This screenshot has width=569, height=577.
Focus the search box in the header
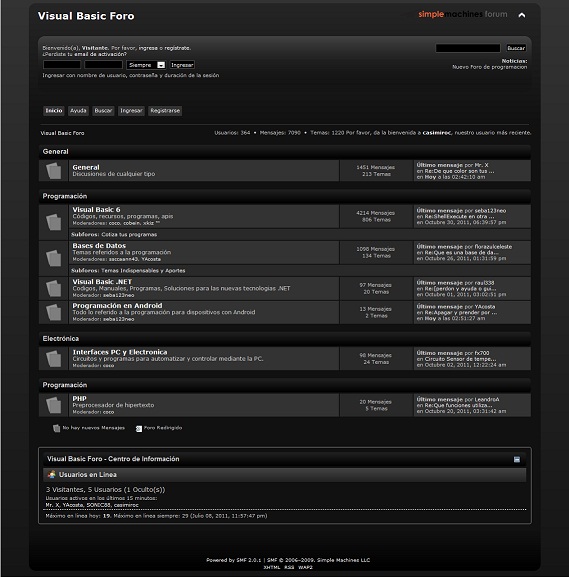point(468,48)
